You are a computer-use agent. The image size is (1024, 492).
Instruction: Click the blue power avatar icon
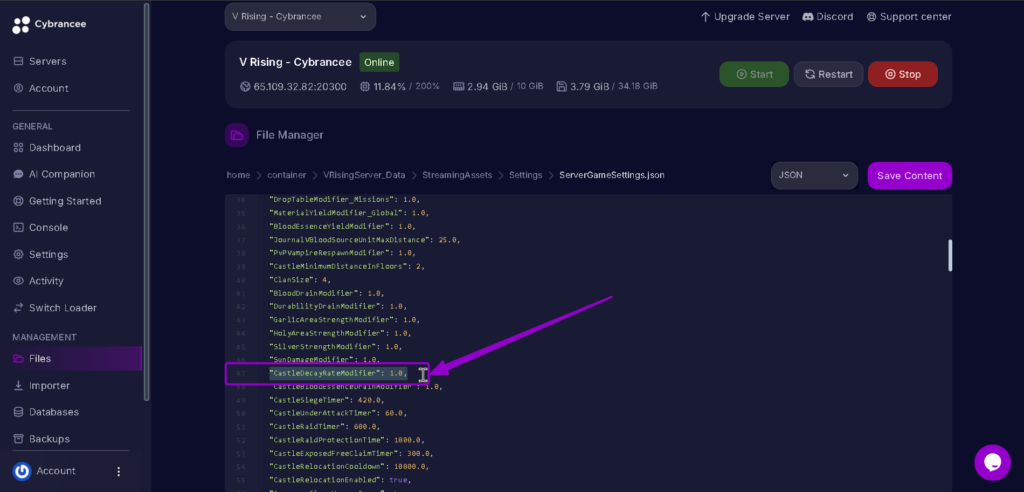click(x=22, y=471)
